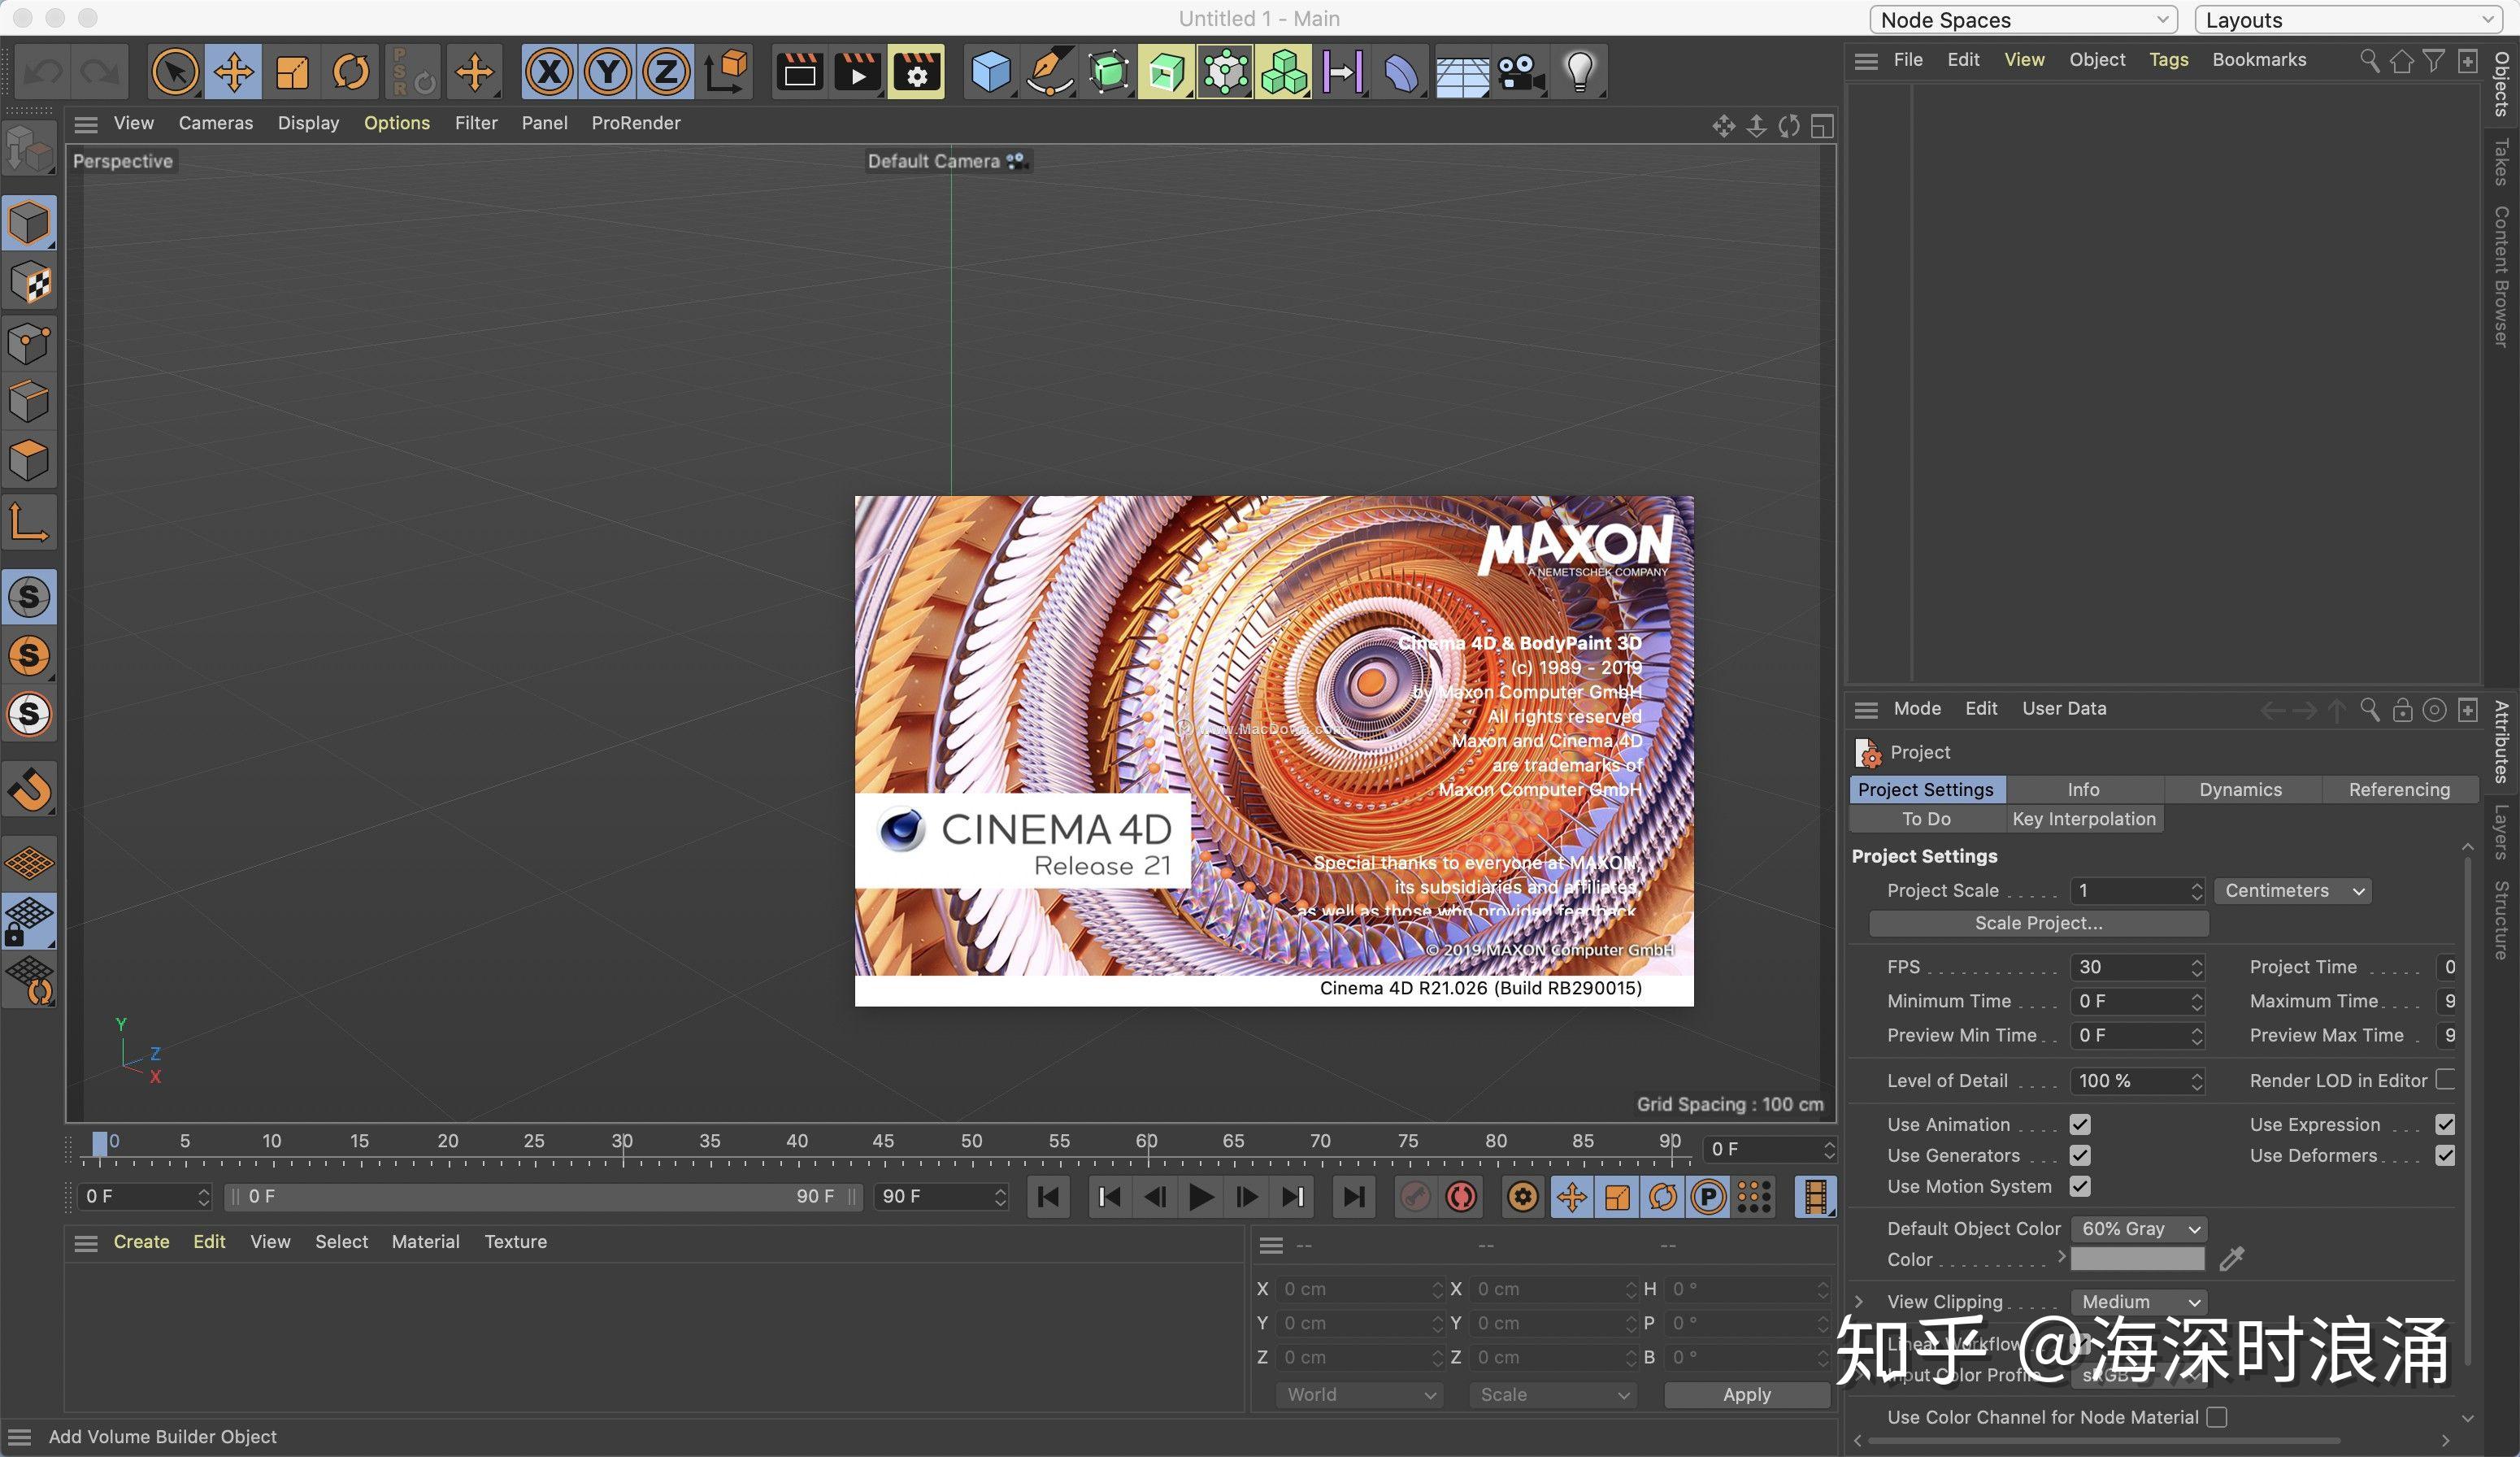This screenshot has height=1457, width=2520.
Task: Open the Render Settings gear icon
Action: [x=916, y=71]
